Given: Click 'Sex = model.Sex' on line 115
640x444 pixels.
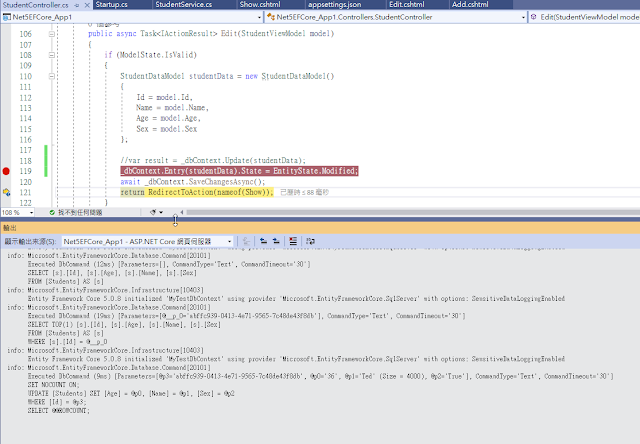Looking at the screenshot, I should [167, 129].
